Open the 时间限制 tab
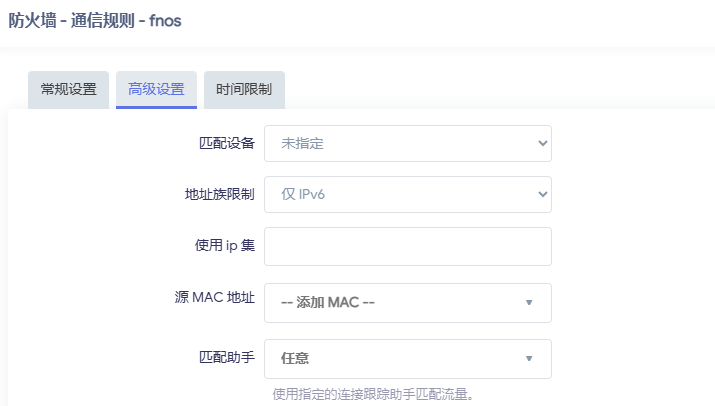Screen dimensions: 715x406 click(x=244, y=89)
